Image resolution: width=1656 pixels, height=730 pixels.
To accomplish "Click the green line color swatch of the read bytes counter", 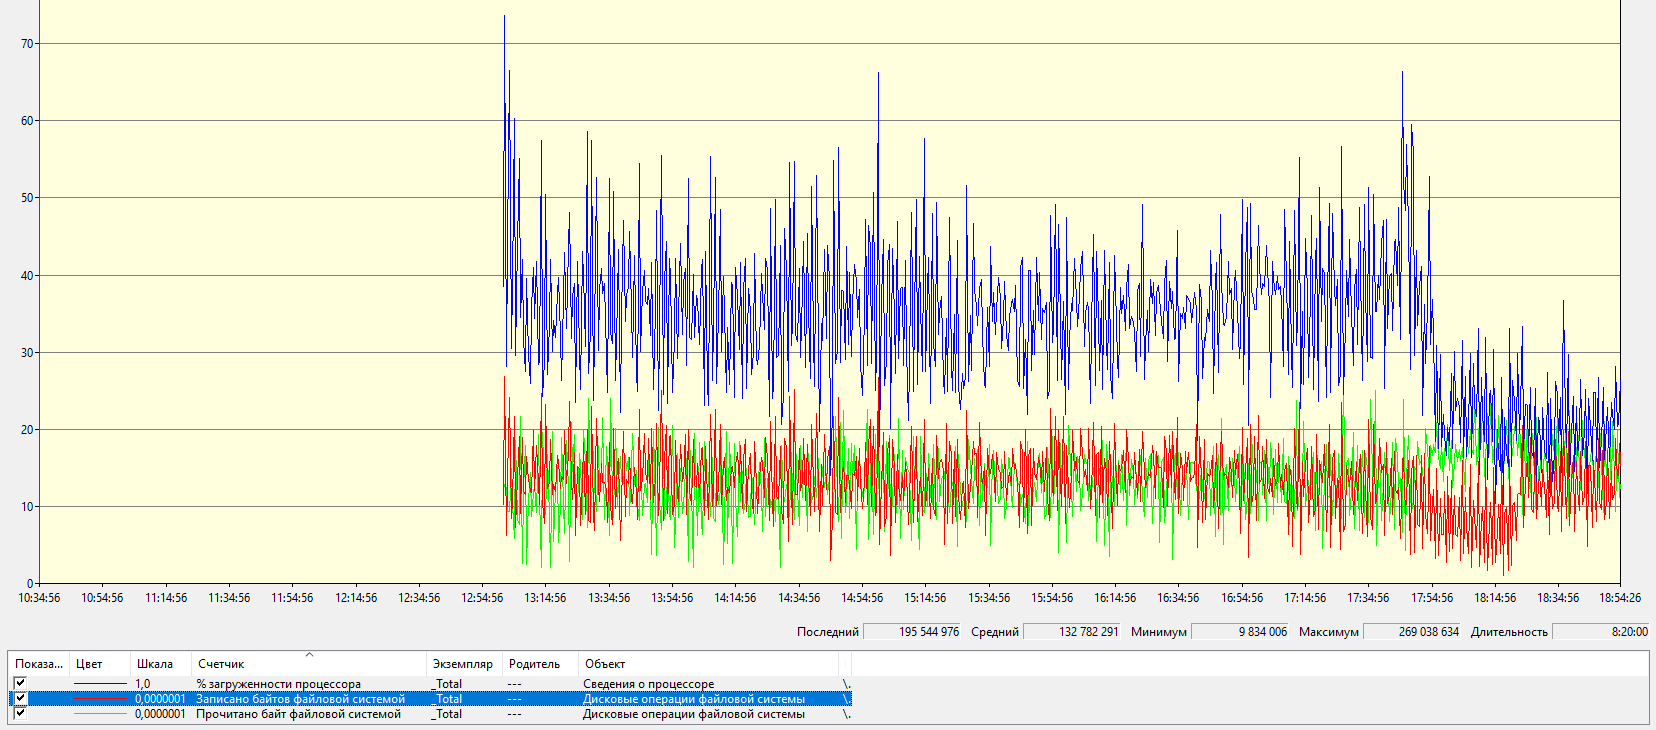I will [100, 714].
